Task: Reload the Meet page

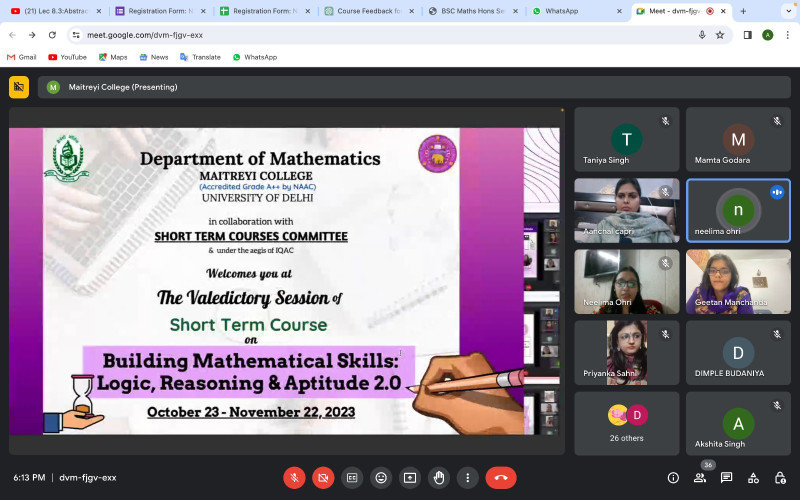Action: [52, 35]
